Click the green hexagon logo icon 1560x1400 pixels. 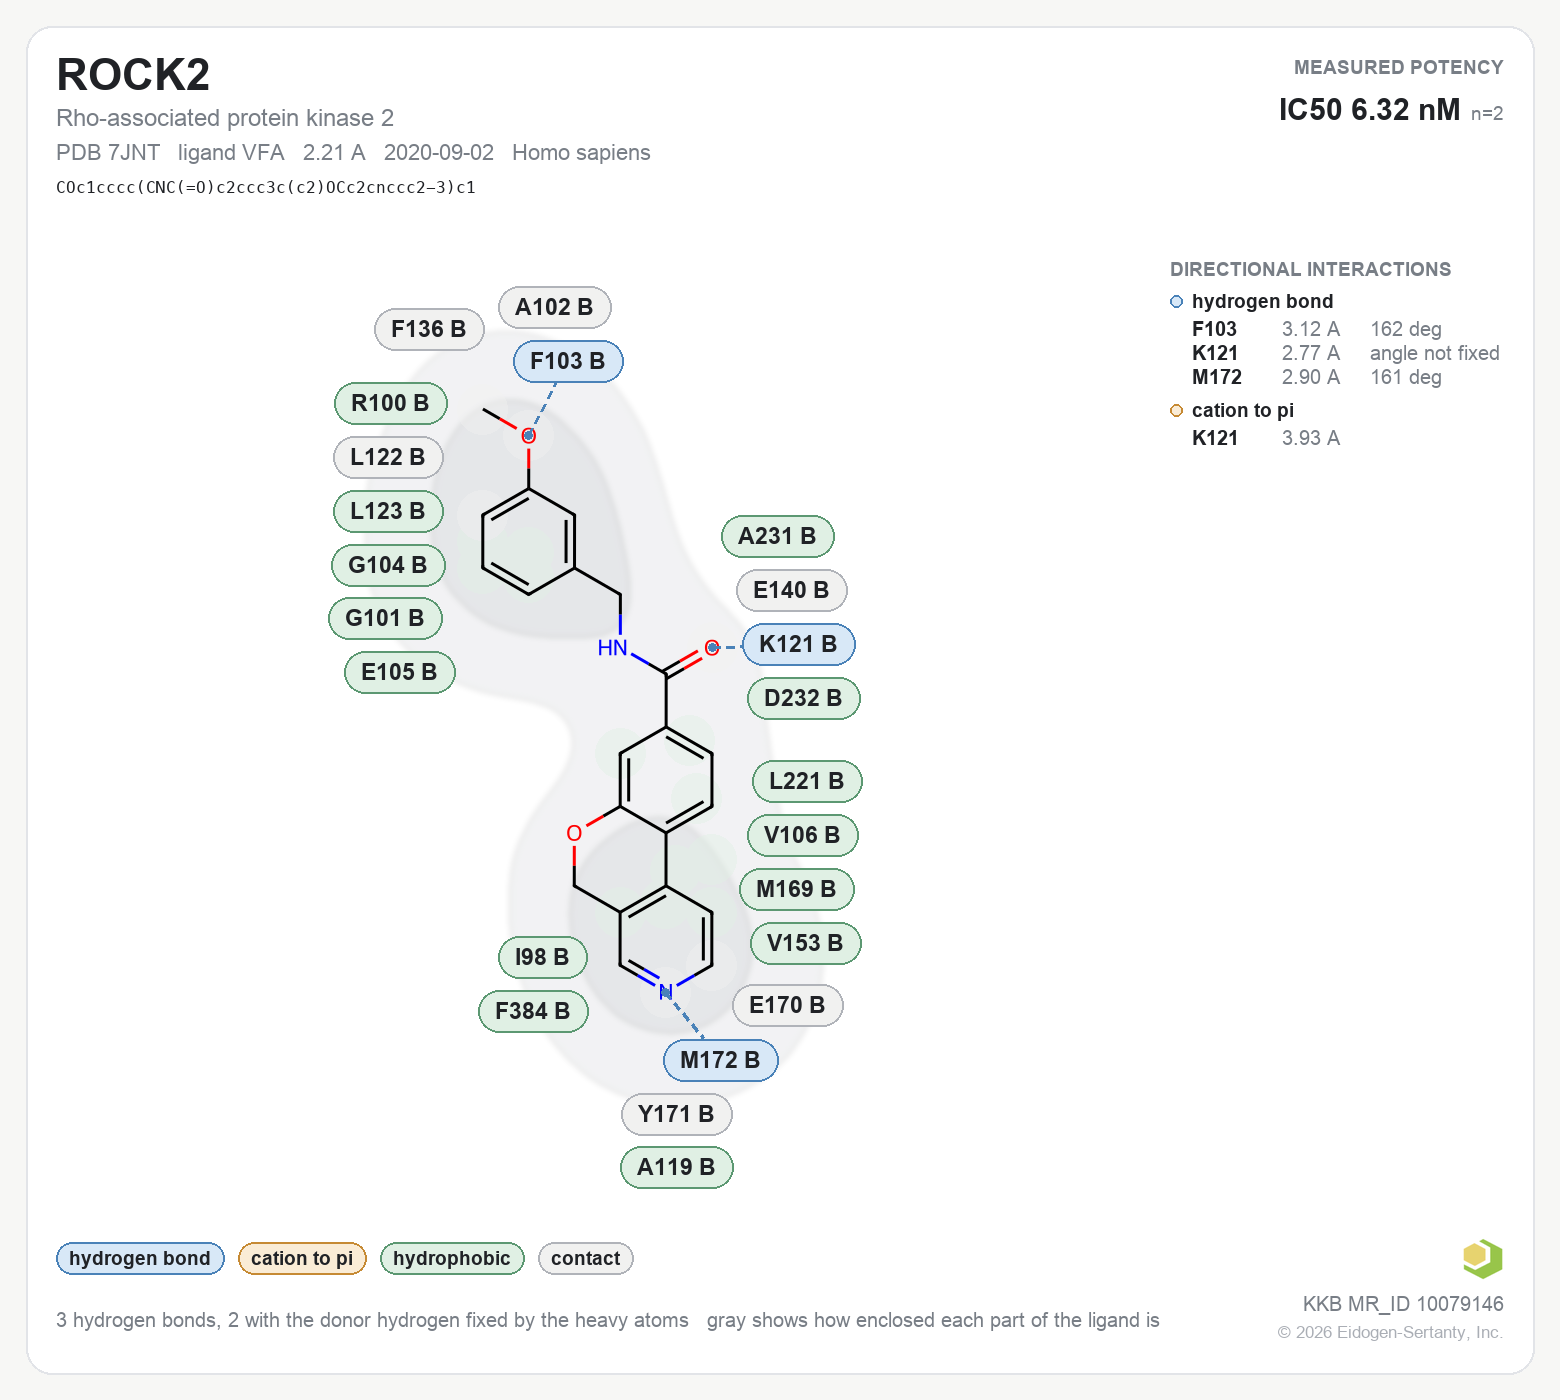tap(1482, 1258)
